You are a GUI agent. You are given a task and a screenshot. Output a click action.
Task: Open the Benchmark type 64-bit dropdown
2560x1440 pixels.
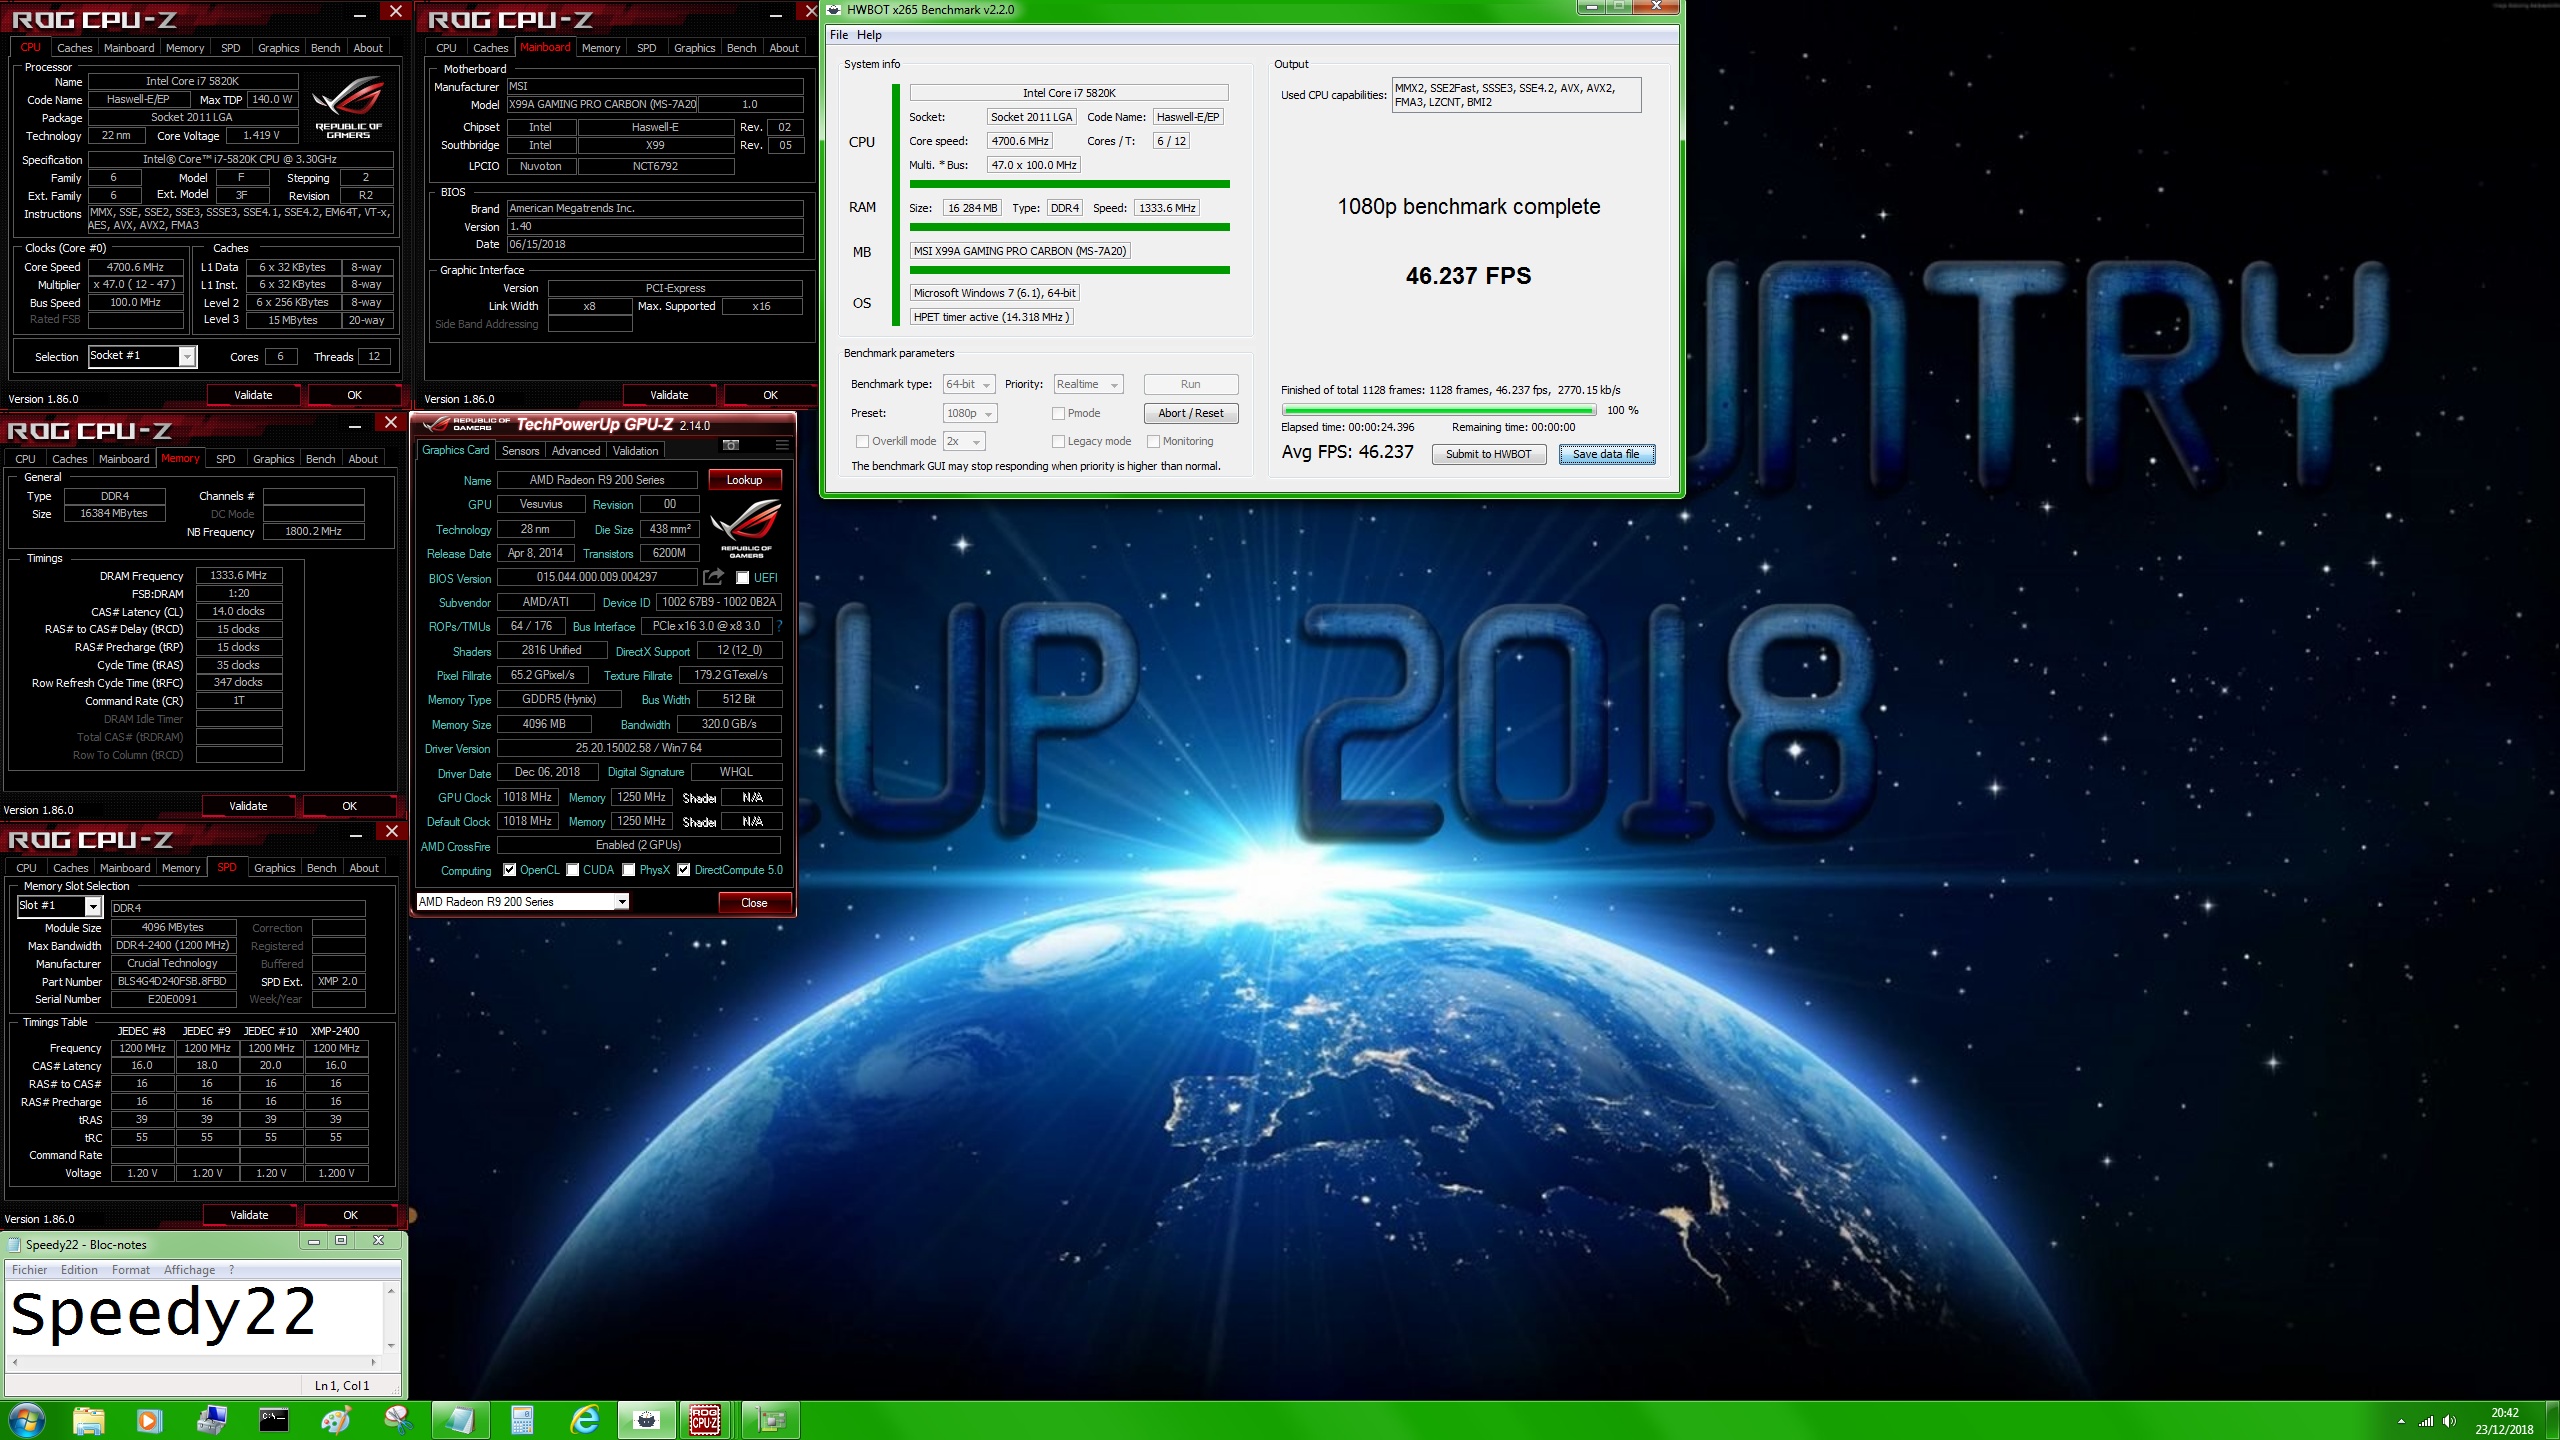969,384
